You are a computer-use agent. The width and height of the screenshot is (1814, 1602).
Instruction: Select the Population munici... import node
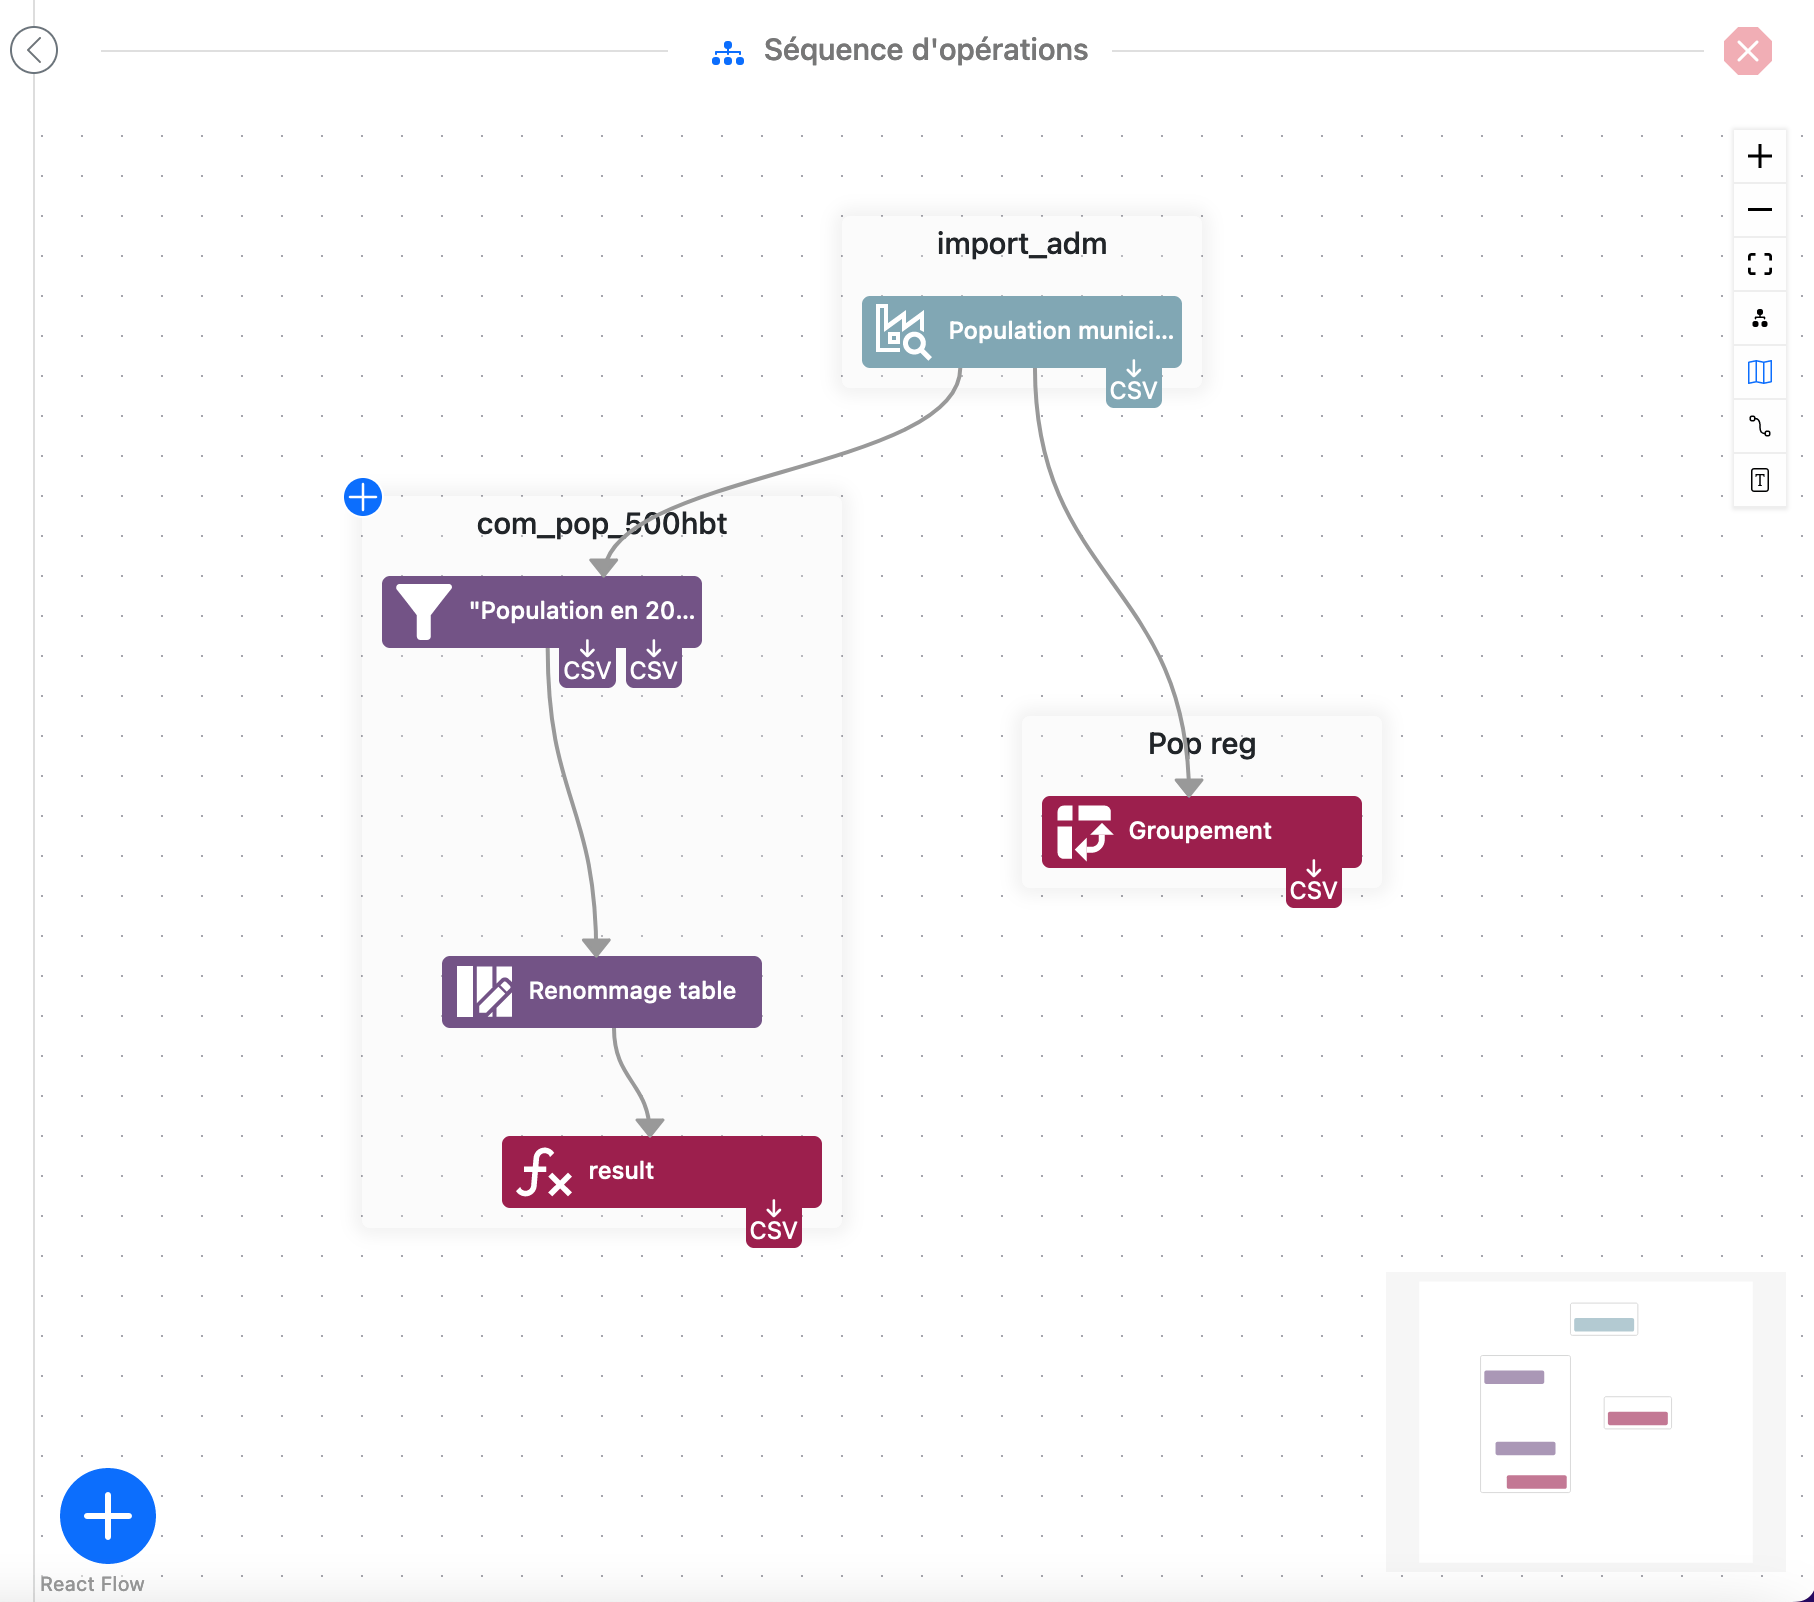click(x=1021, y=331)
